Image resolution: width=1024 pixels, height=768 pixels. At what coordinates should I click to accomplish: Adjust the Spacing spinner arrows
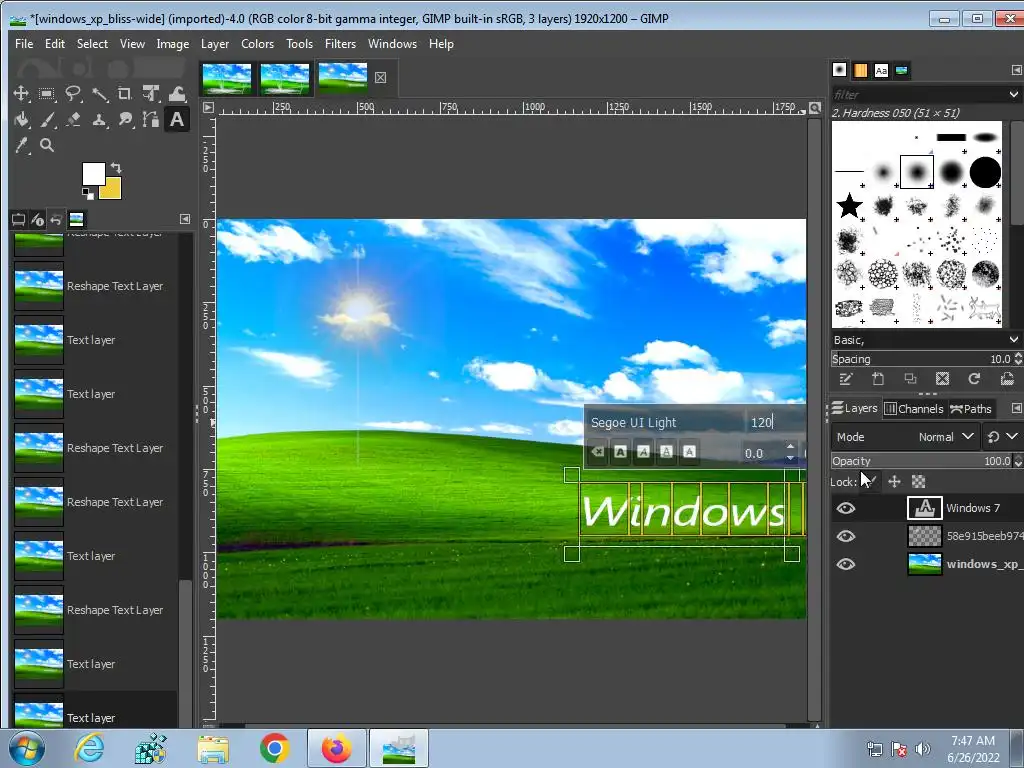[x=1017, y=359]
